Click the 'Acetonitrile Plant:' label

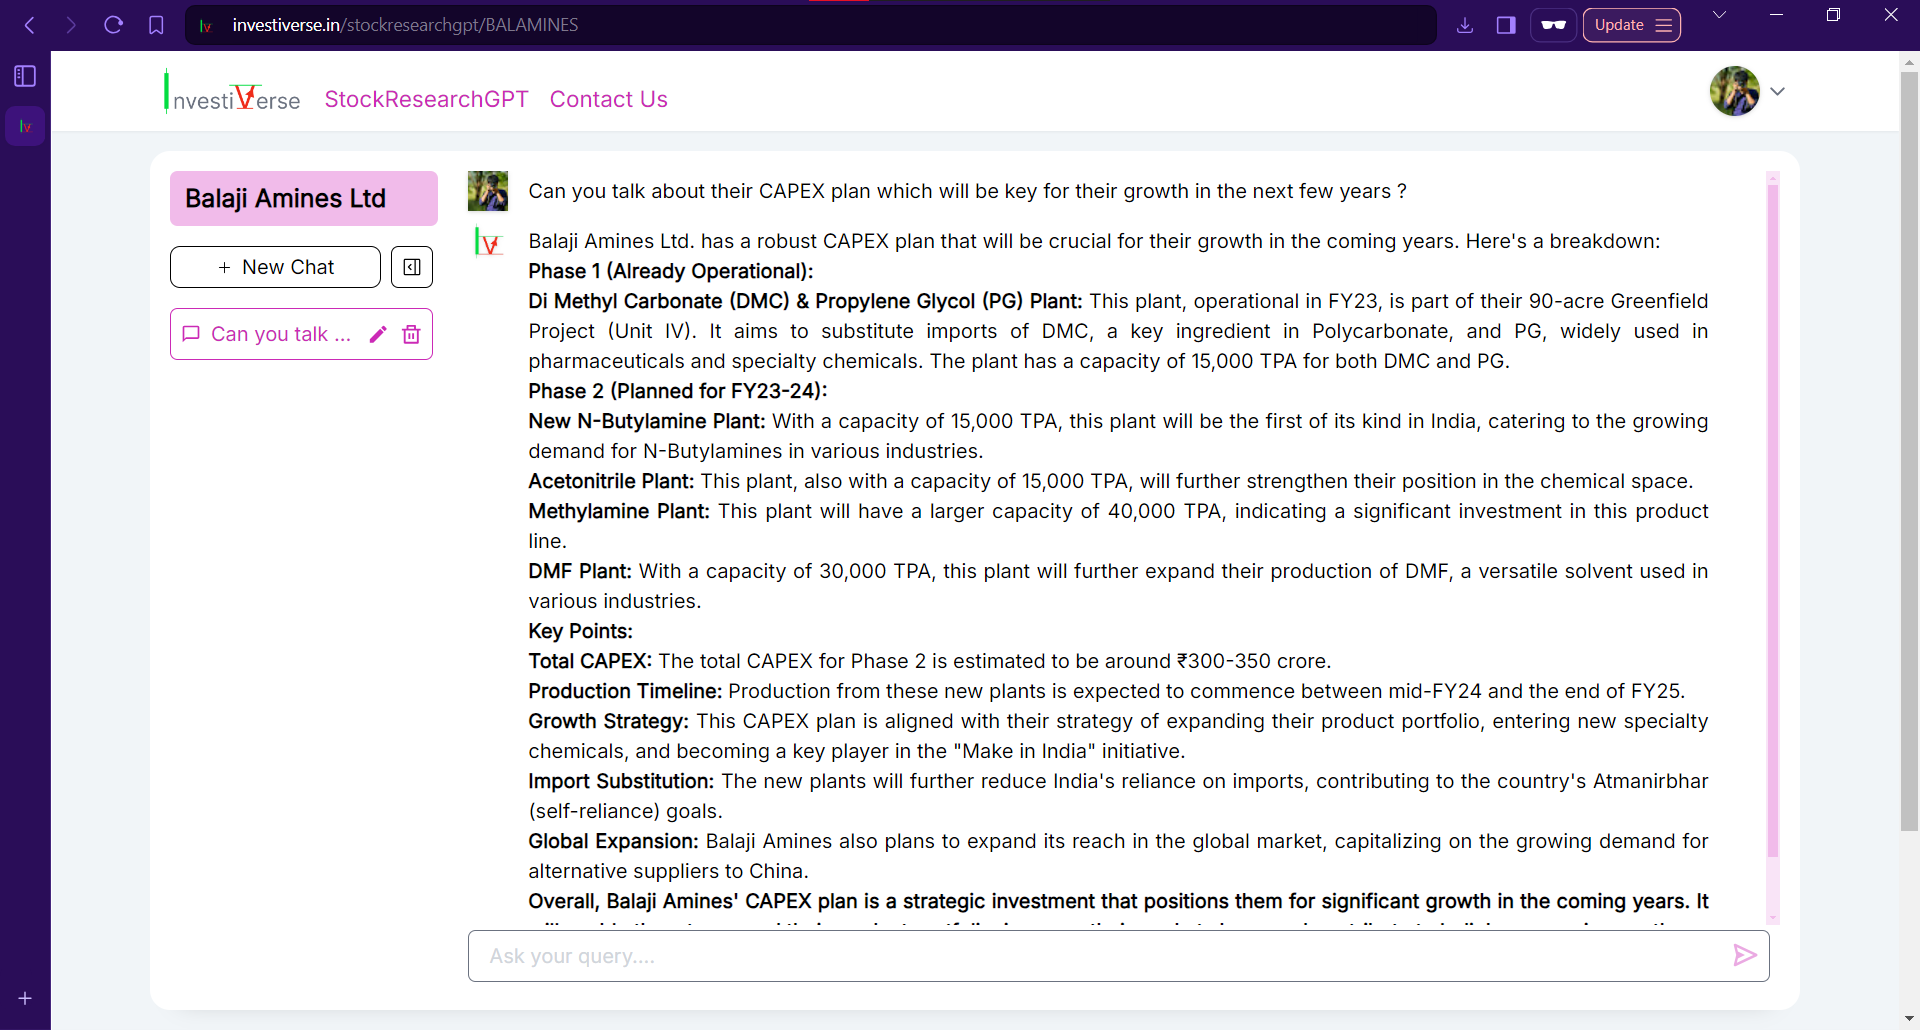[611, 481]
